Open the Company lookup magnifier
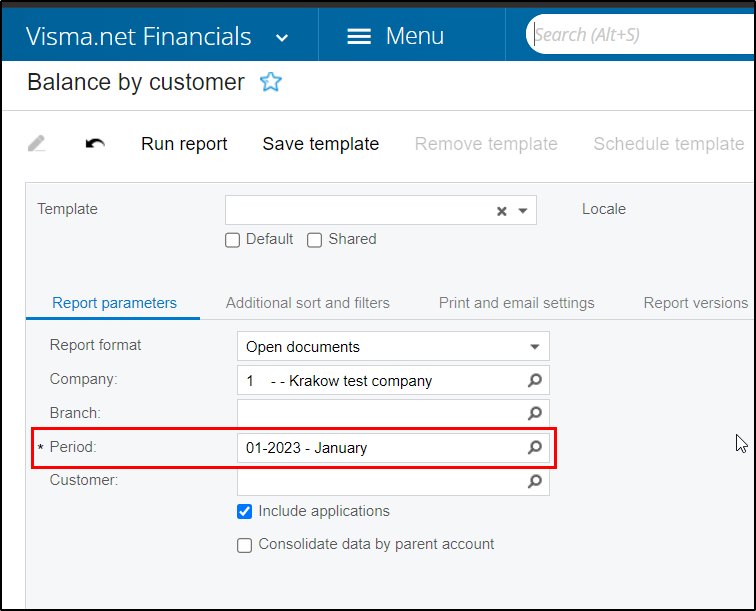 coord(535,380)
